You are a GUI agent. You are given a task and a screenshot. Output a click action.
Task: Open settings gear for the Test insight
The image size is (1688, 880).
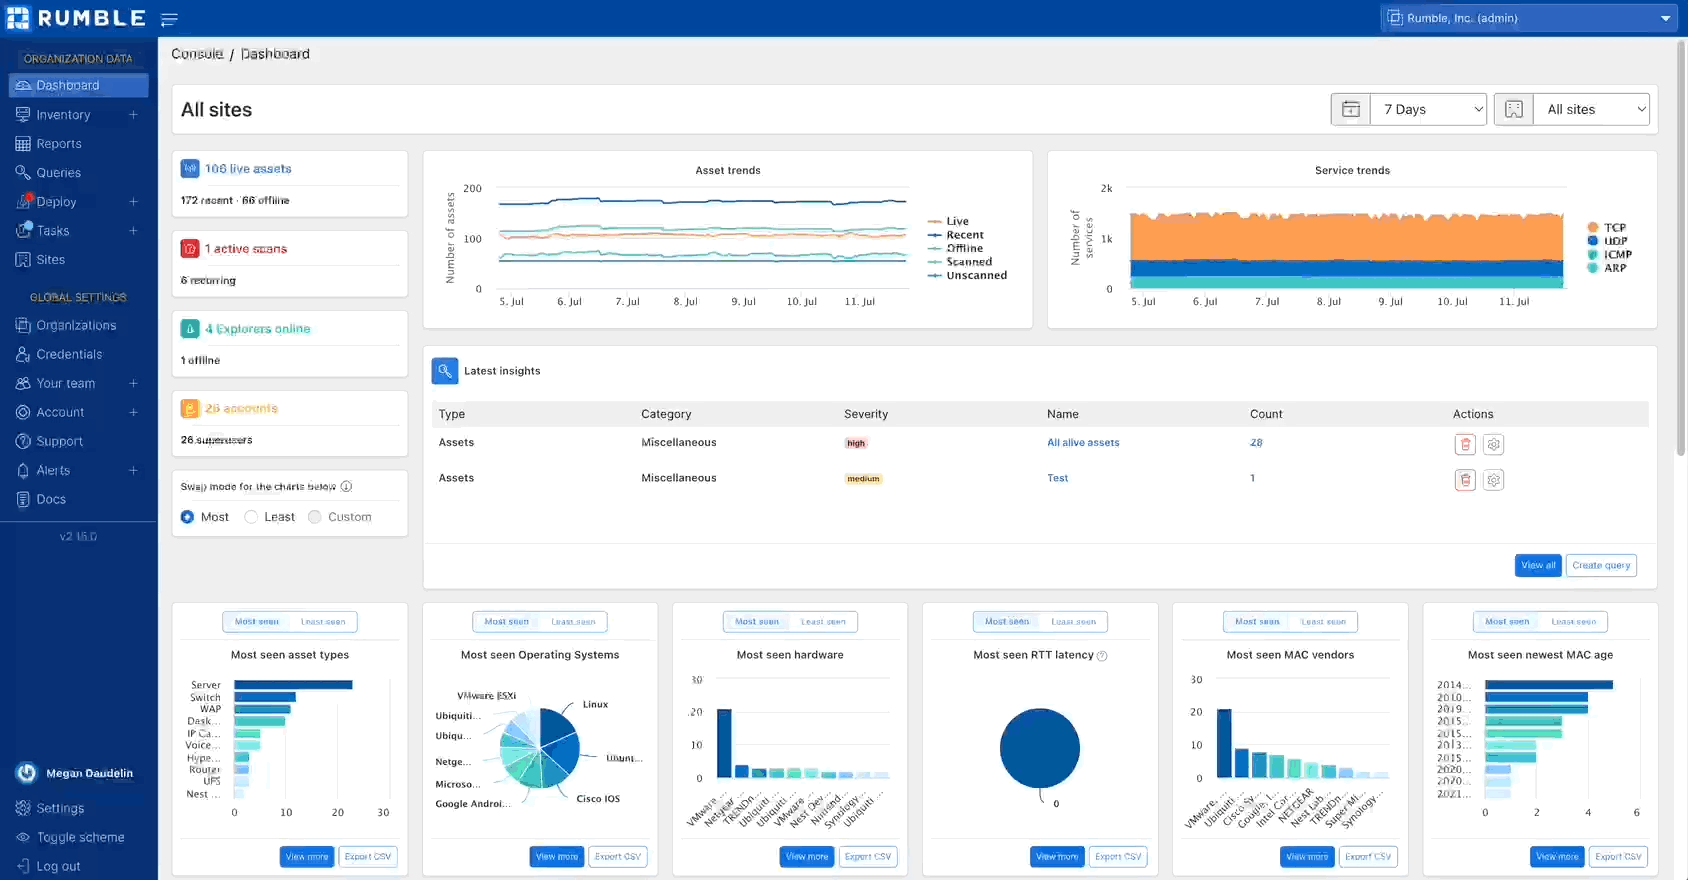[x=1493, y=480]
